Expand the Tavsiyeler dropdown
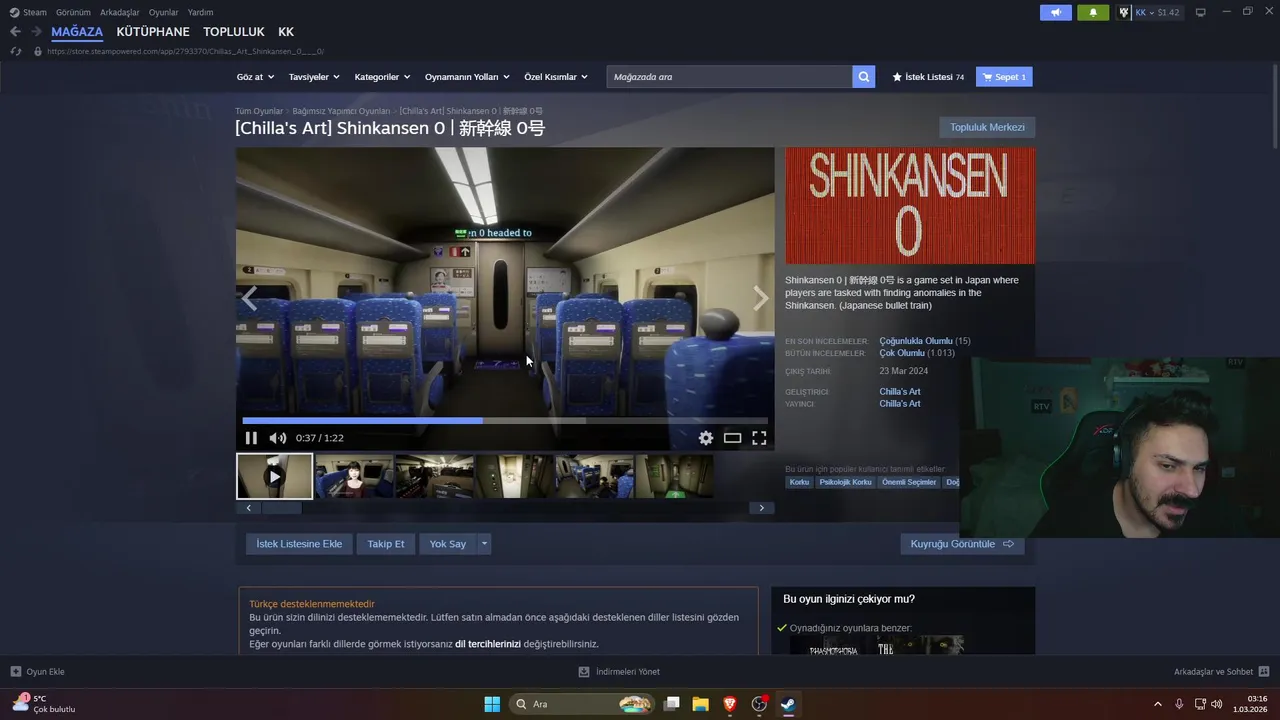 pos(314,77)
